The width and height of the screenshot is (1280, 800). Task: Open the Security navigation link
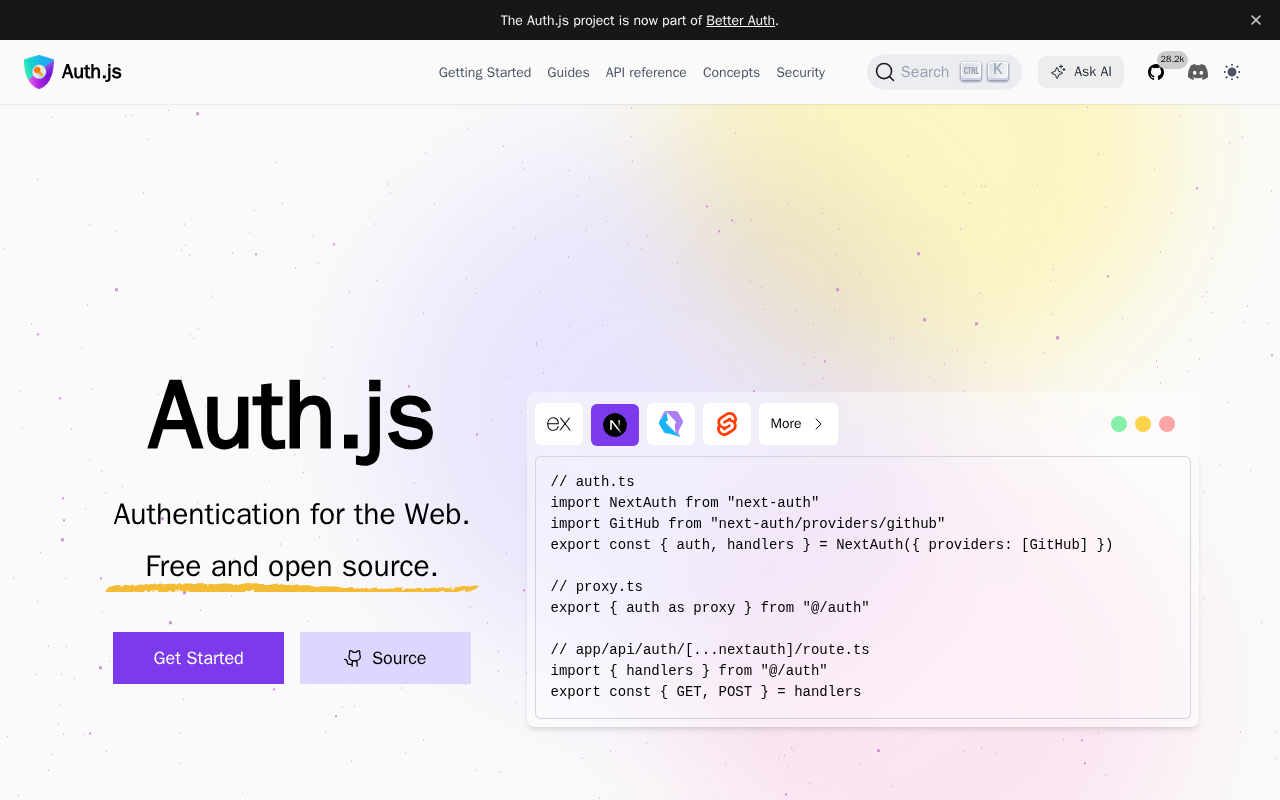800,72
